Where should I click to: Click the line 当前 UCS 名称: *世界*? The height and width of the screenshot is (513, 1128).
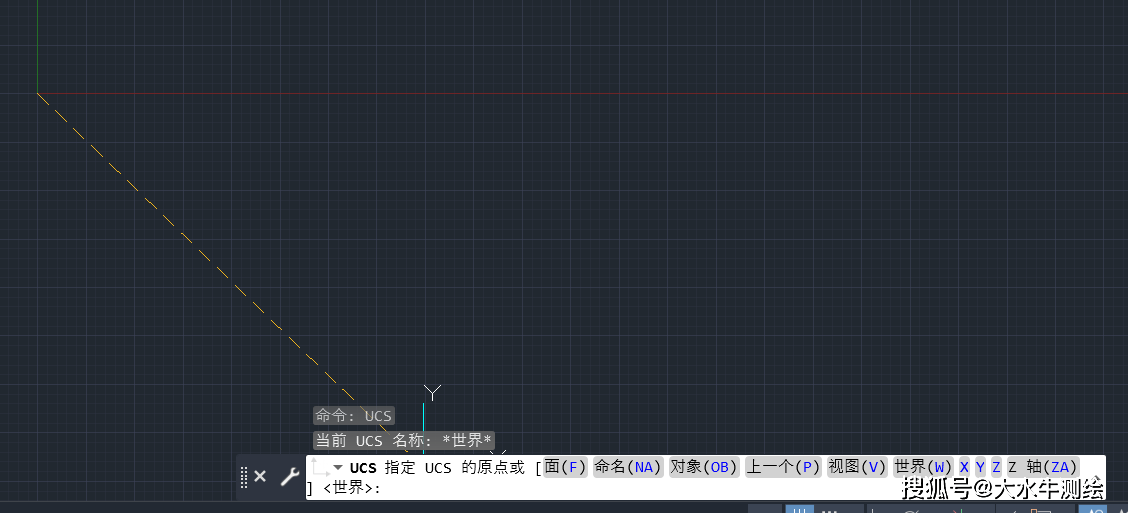(404, 440)
